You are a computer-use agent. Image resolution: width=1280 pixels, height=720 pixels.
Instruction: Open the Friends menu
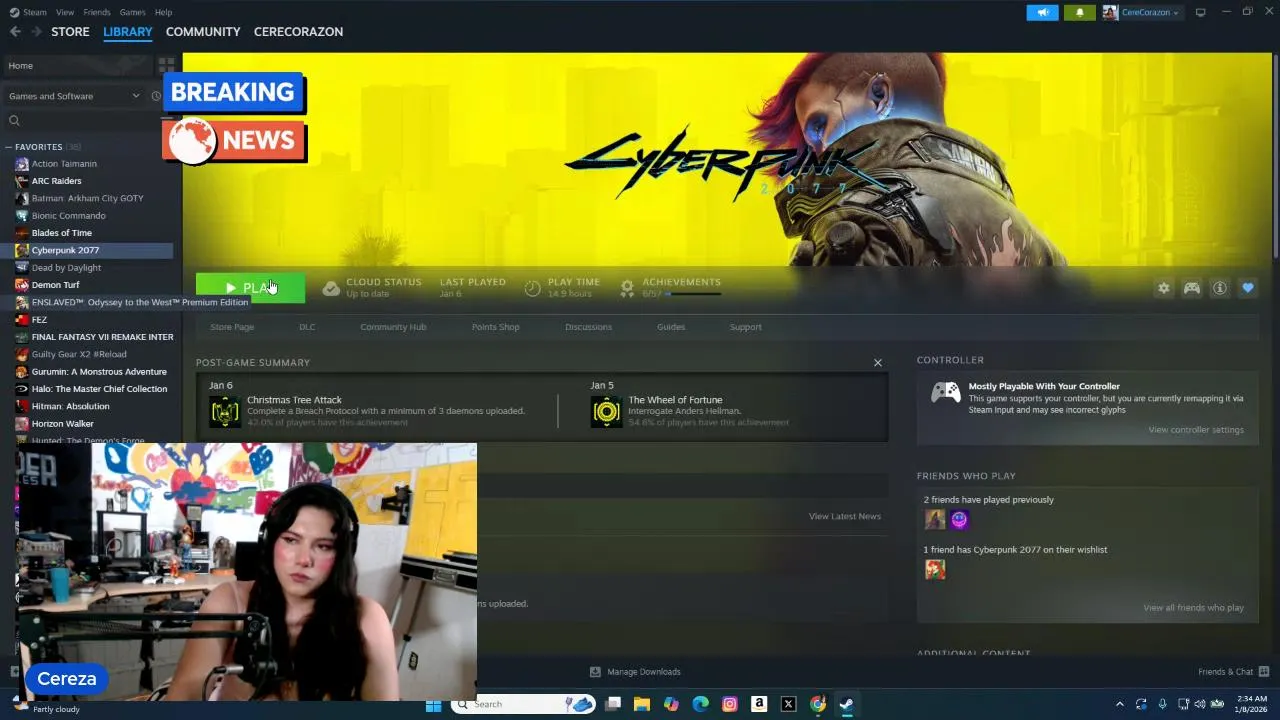click(x=97, y=12)
